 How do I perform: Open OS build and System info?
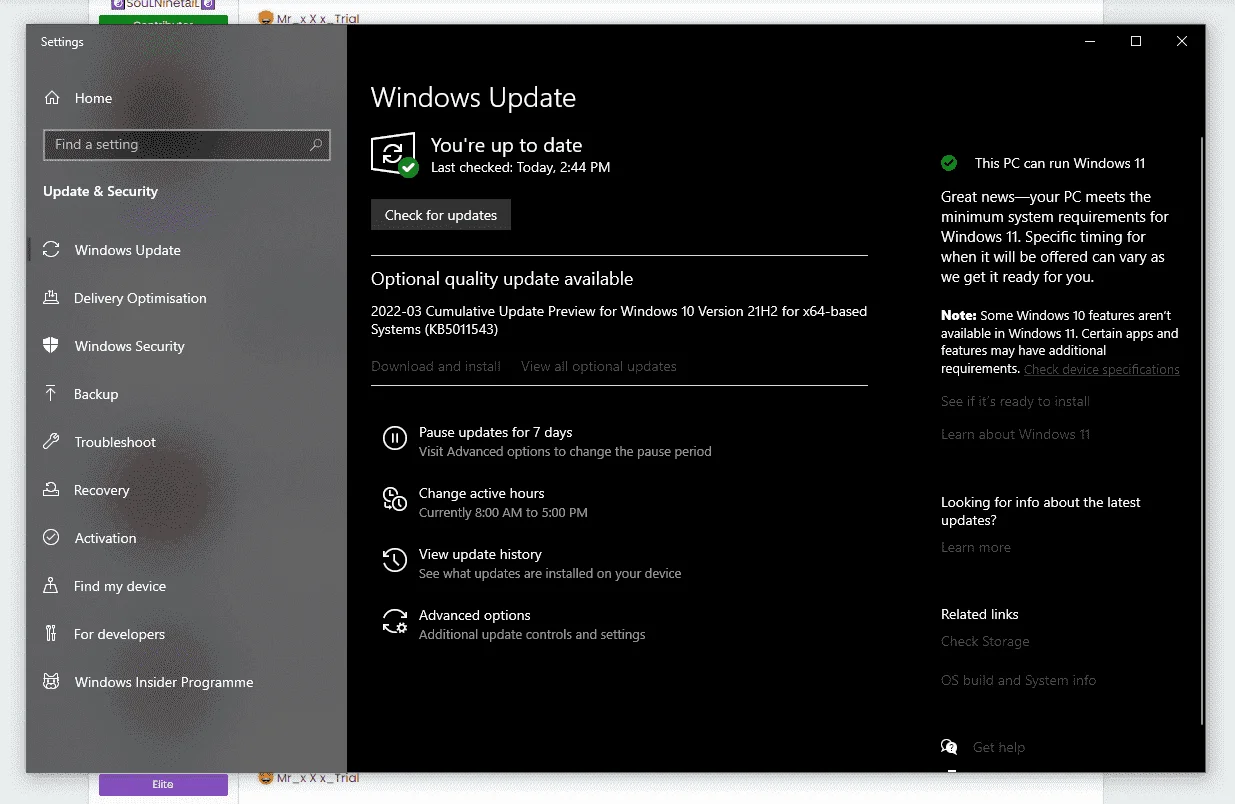[1018, 680]
